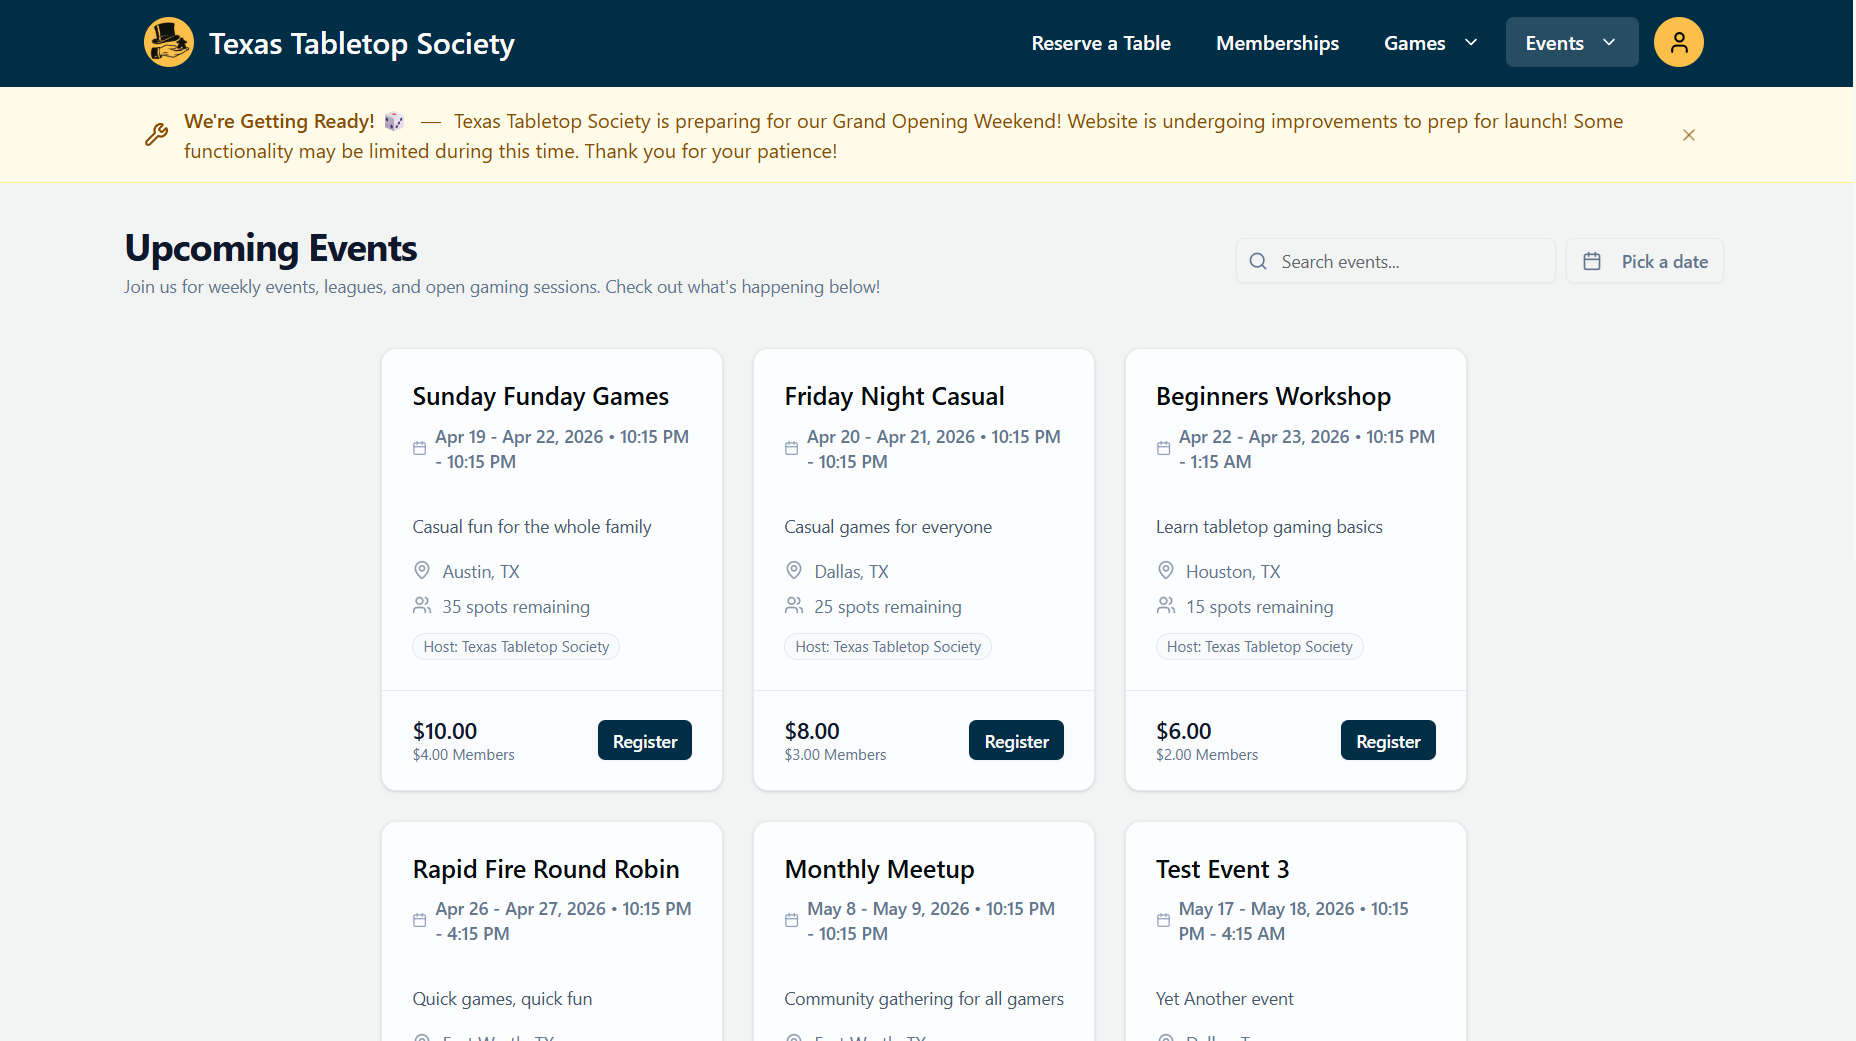Click the wrench icon in the announcement banner

[x=156, y=135]
